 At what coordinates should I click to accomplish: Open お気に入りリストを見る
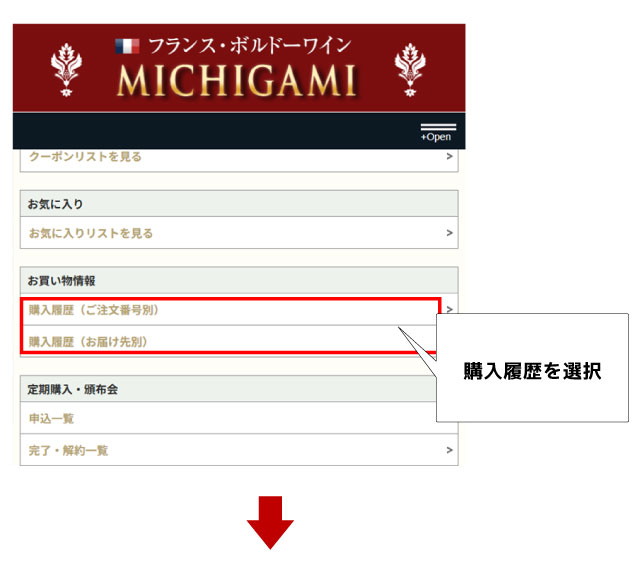point(91,233)
